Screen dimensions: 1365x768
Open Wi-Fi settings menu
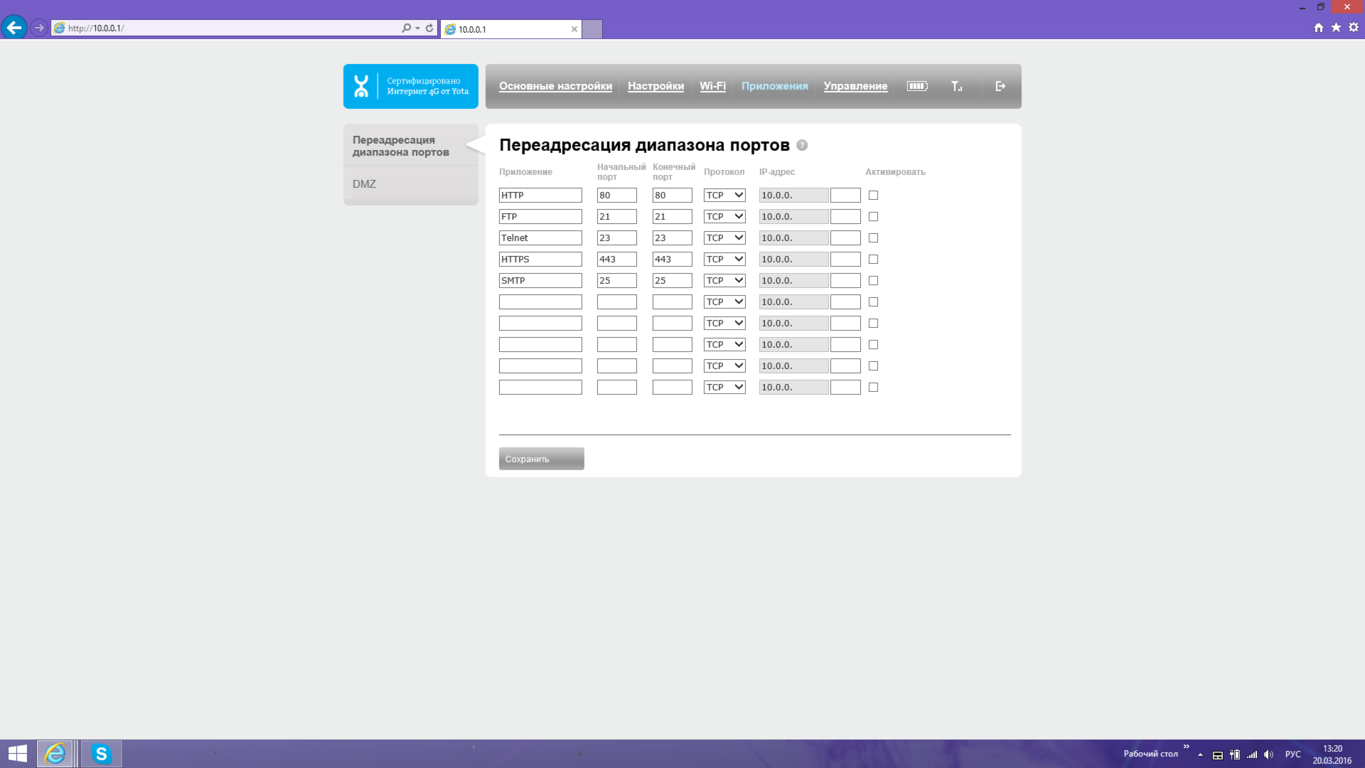point(713,86)
